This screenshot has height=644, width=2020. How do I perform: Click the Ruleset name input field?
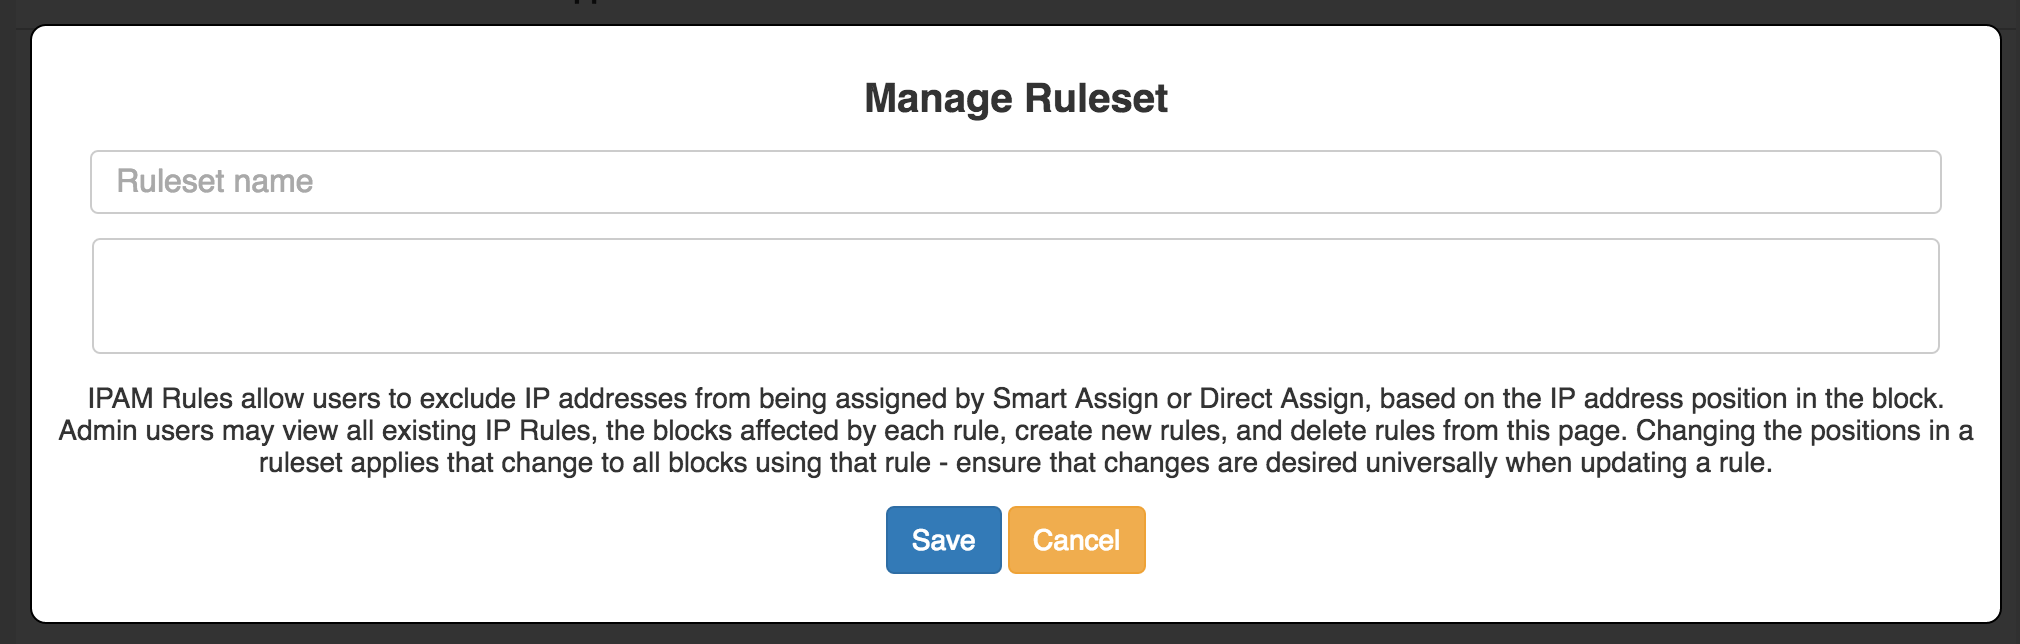pos(1015,182)
